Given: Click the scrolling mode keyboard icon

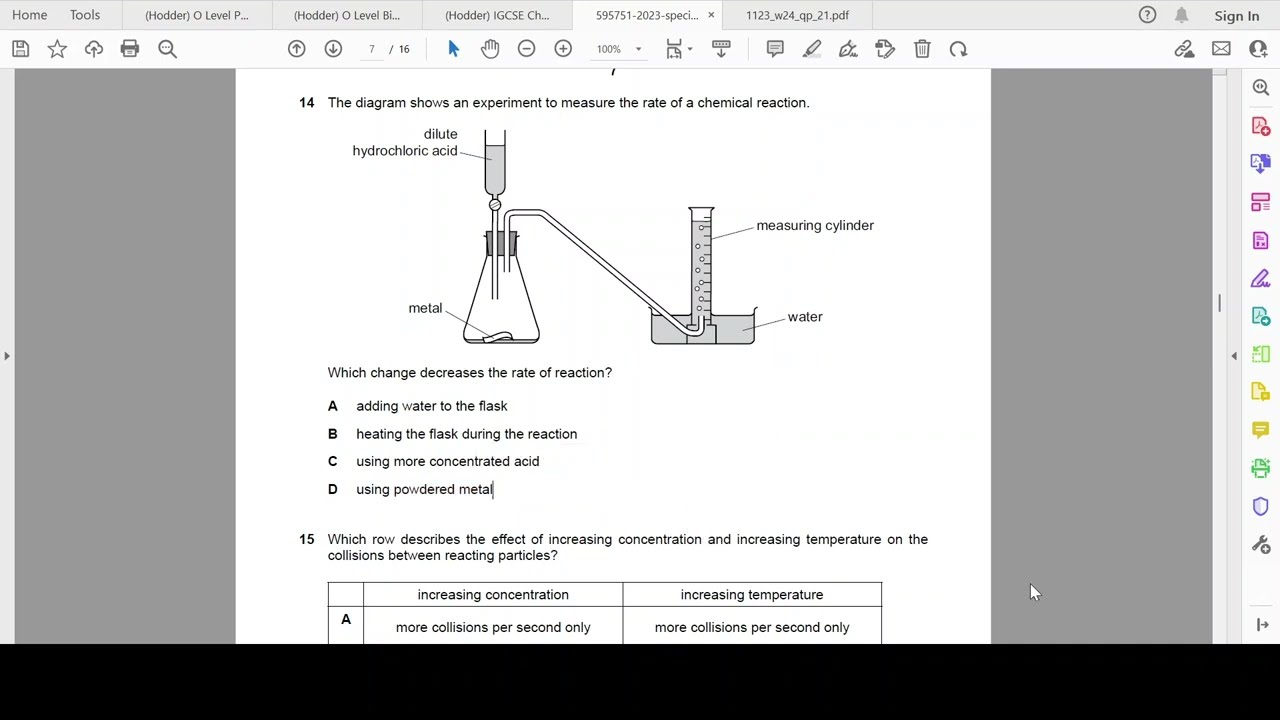Looking at the screenshot, I should 721,49.
